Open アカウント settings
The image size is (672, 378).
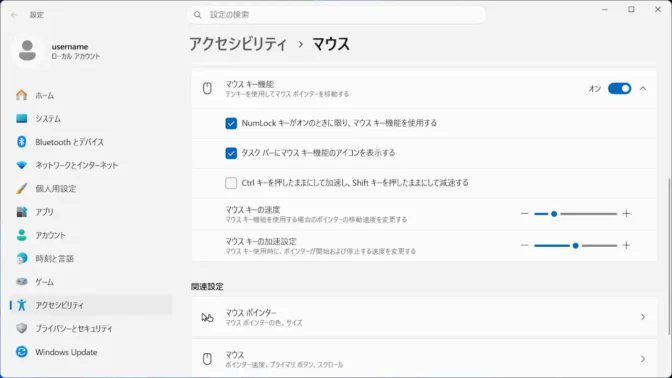(x=91, y=235)
